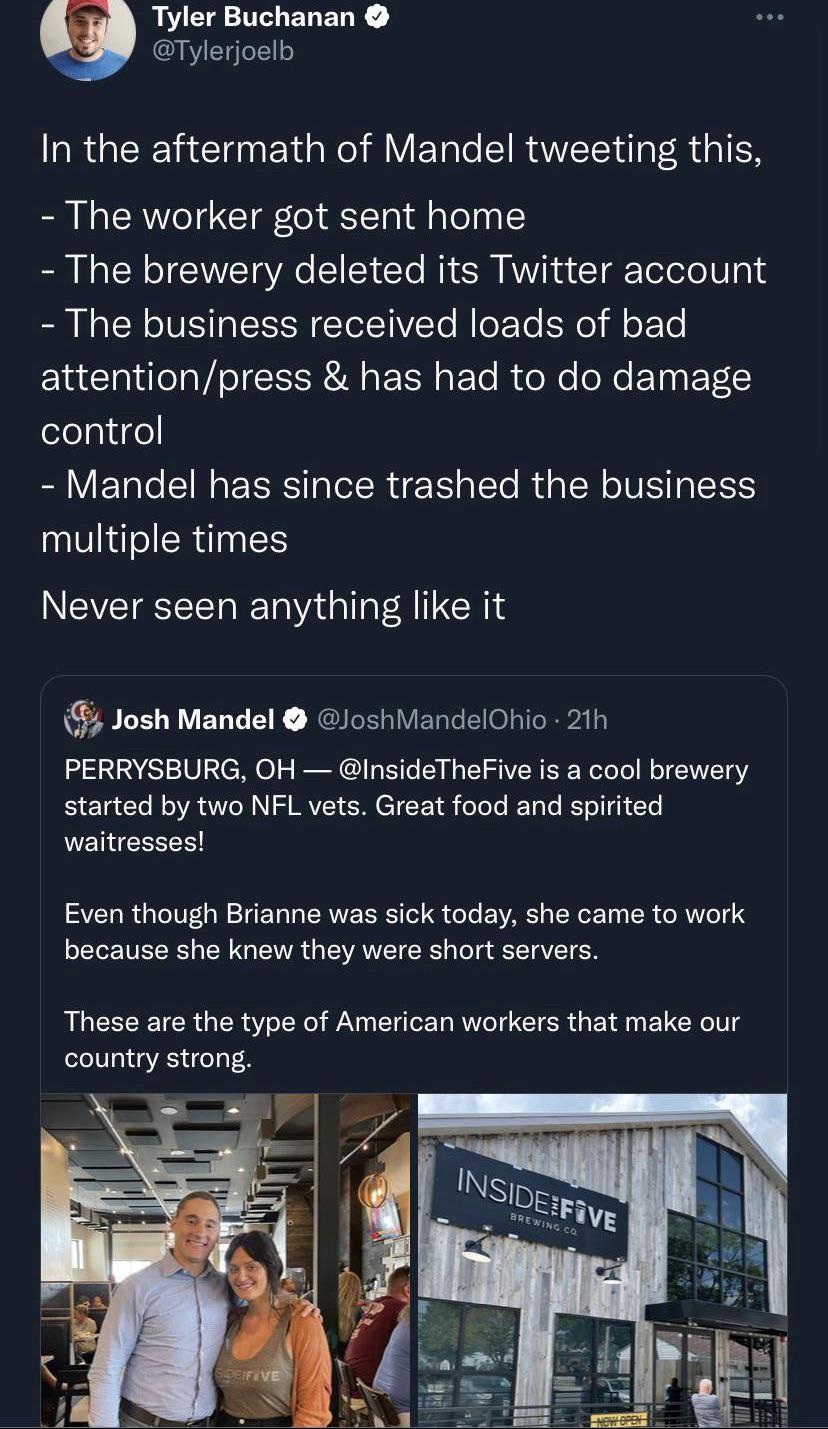Open the 21h timestamp link
The width and height of the screenshot is (828, 1429).
click(x=587, y=719)
